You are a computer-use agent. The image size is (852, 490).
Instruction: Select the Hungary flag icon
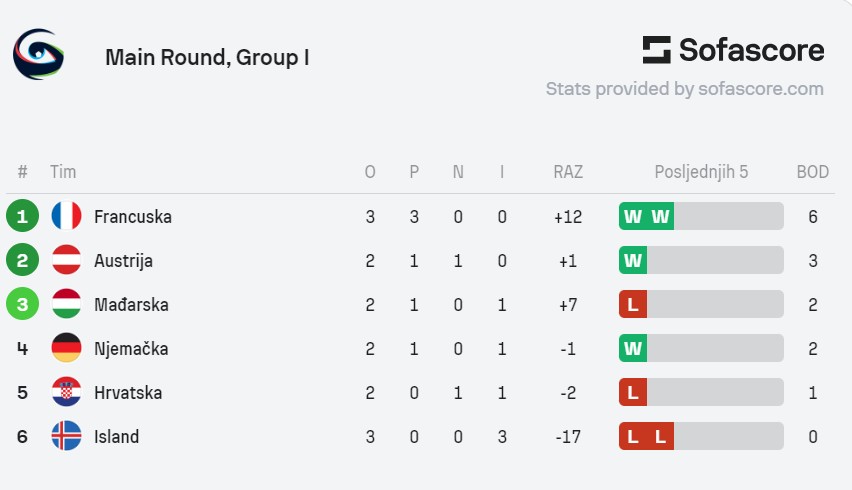point(66,304)
